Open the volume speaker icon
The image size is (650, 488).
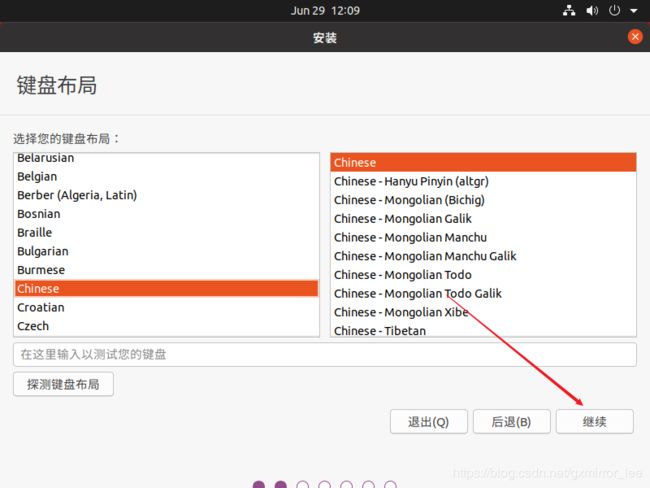[592, 11]
